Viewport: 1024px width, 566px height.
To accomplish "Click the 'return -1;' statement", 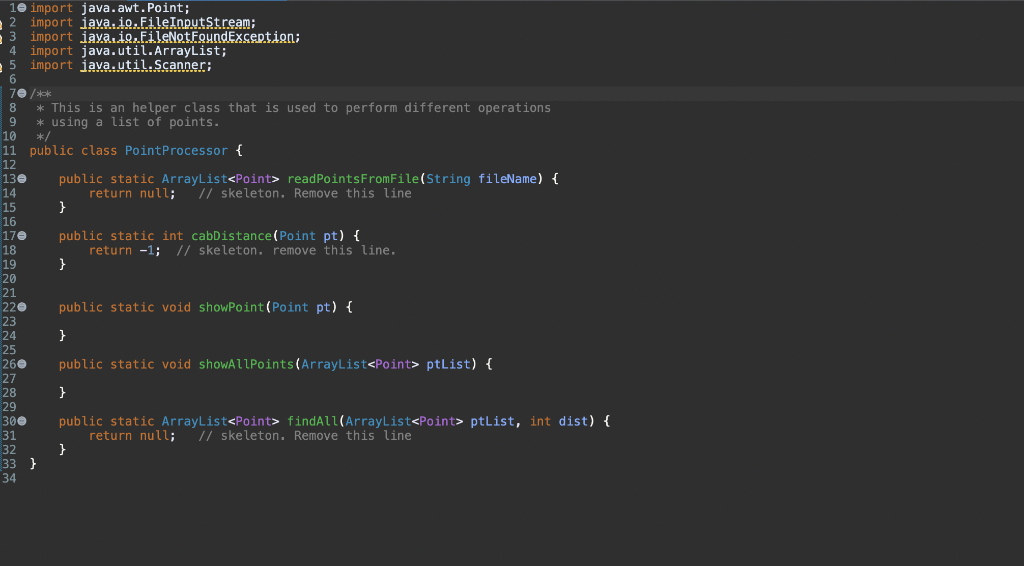I will (x=125, y=250).
